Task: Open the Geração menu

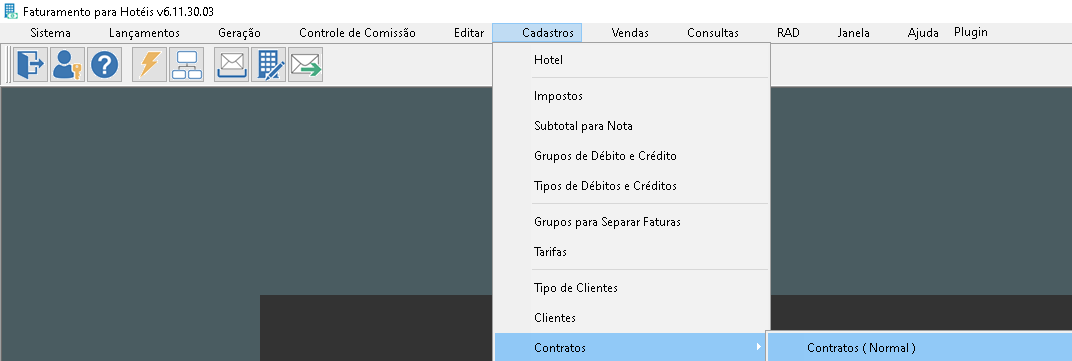Action: (239, 33)
